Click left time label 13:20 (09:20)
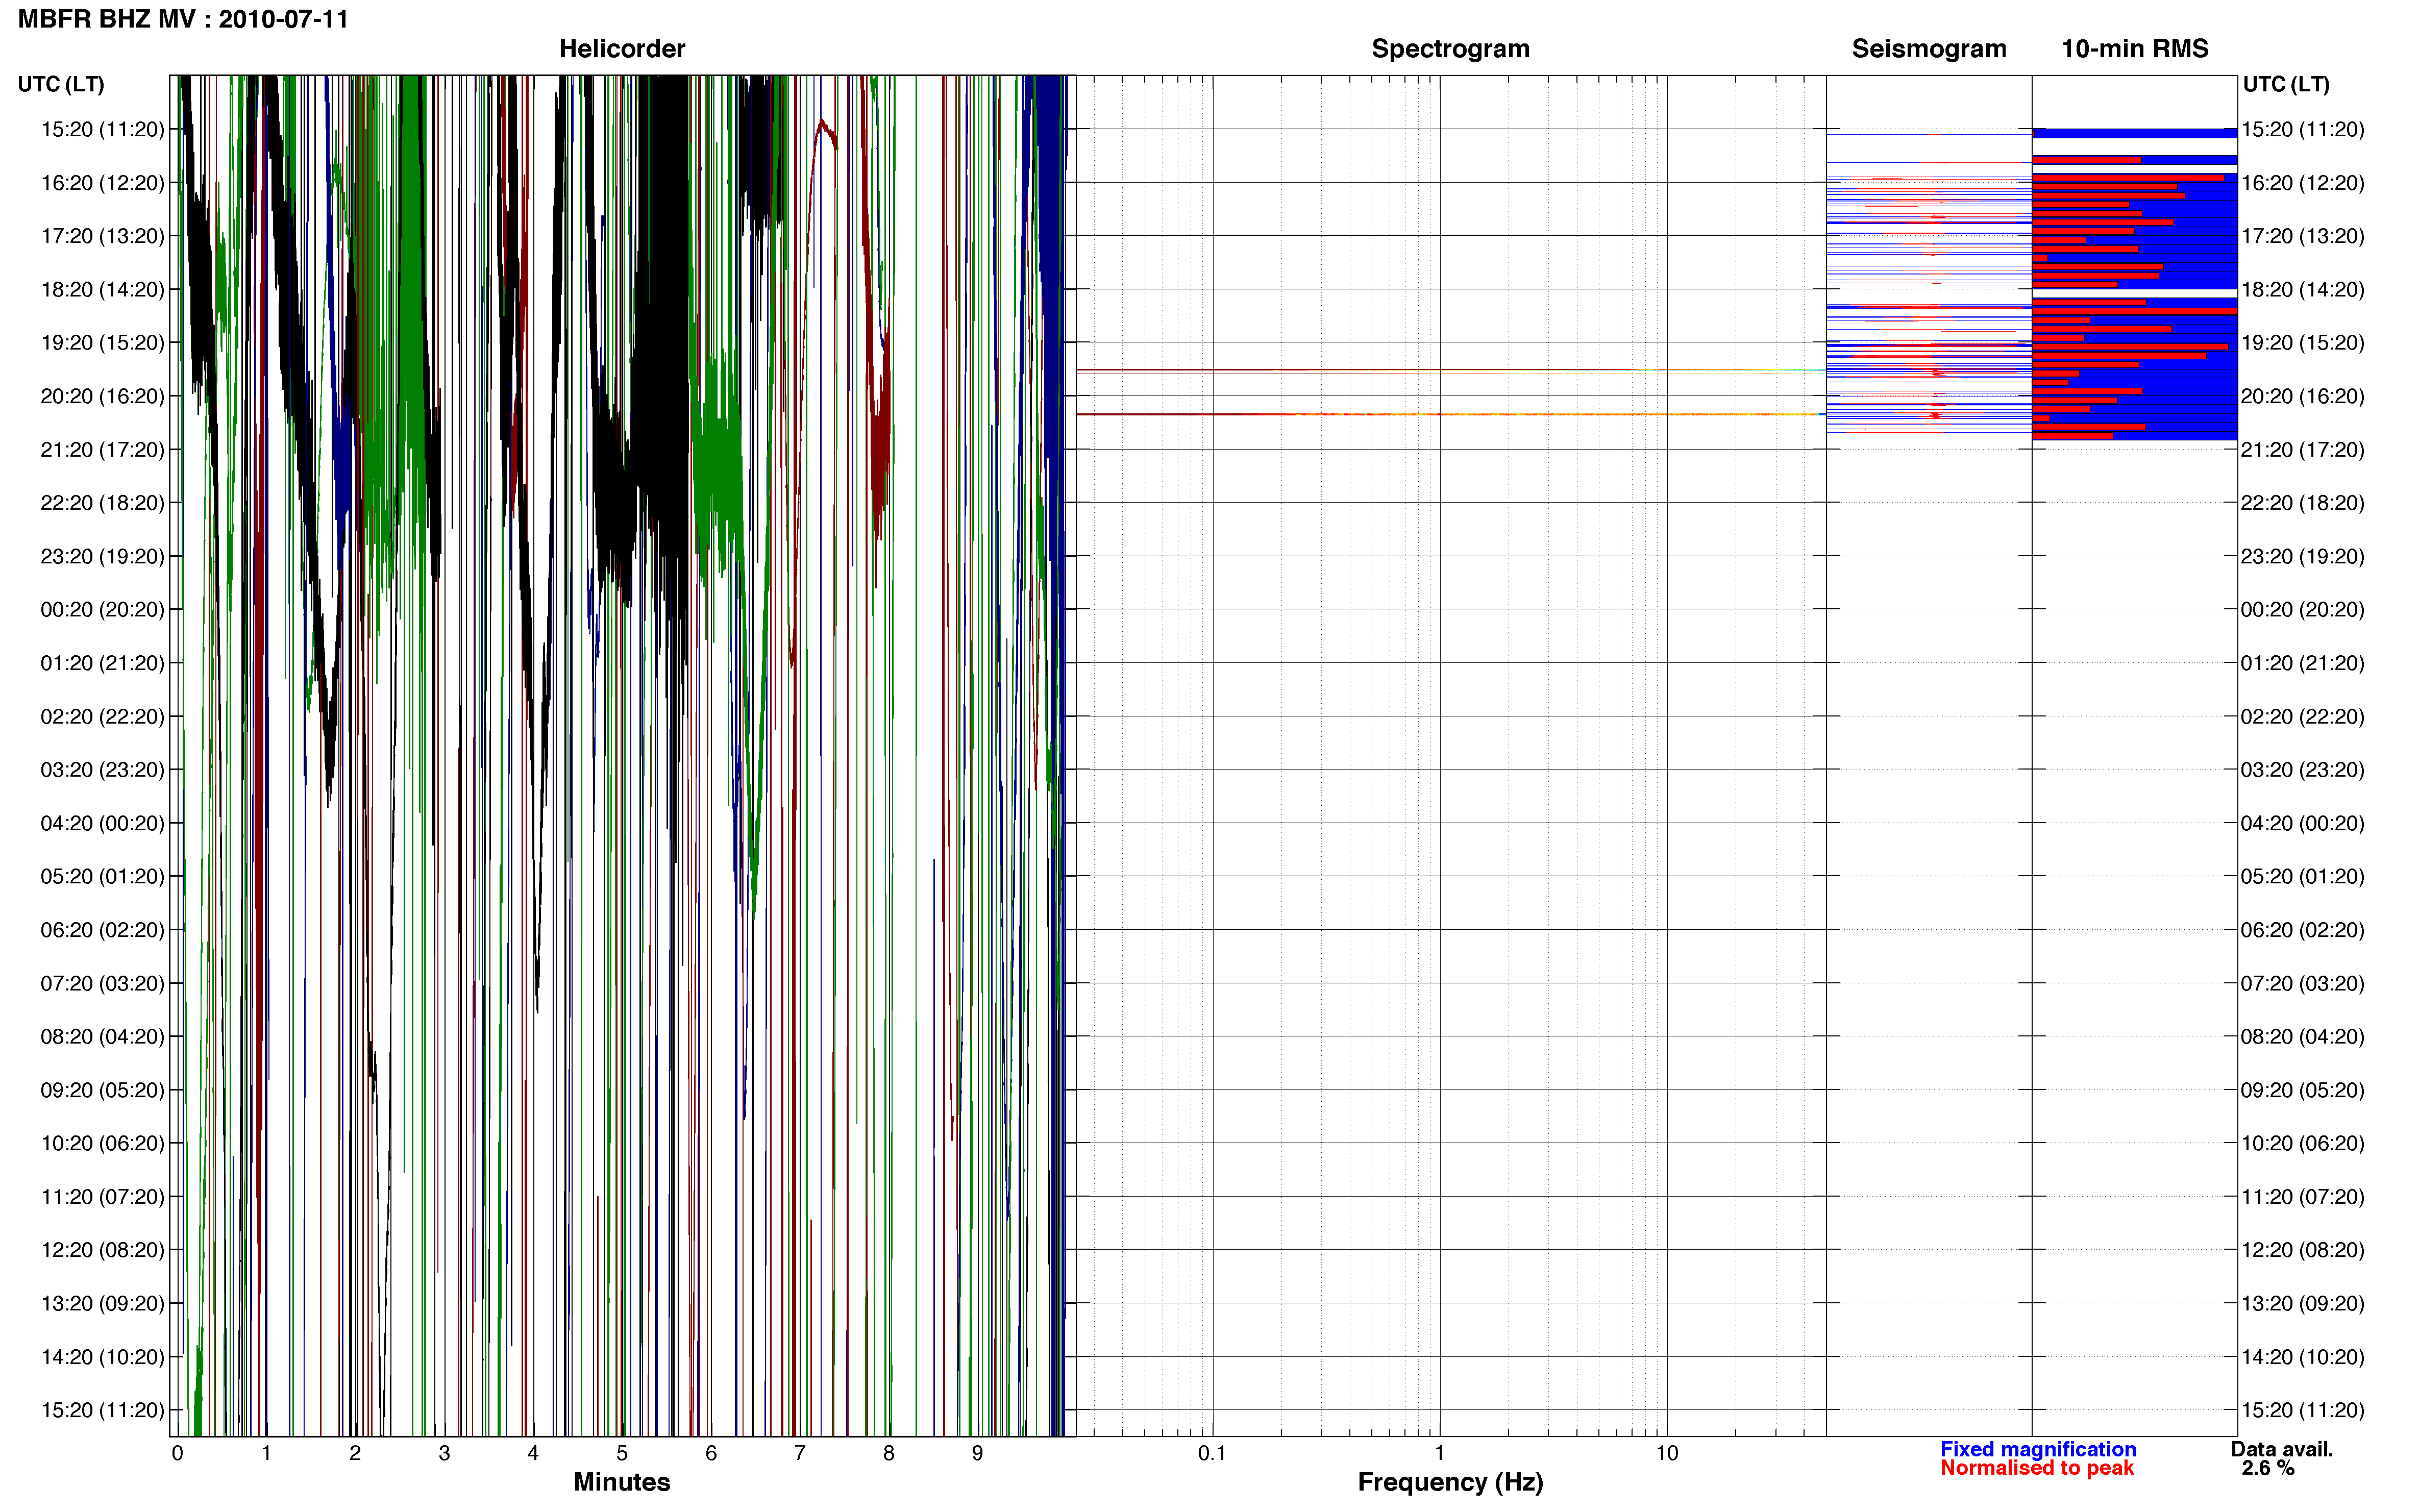The height and width of the screenshot is (1512, 2419). click(102, 1304)
